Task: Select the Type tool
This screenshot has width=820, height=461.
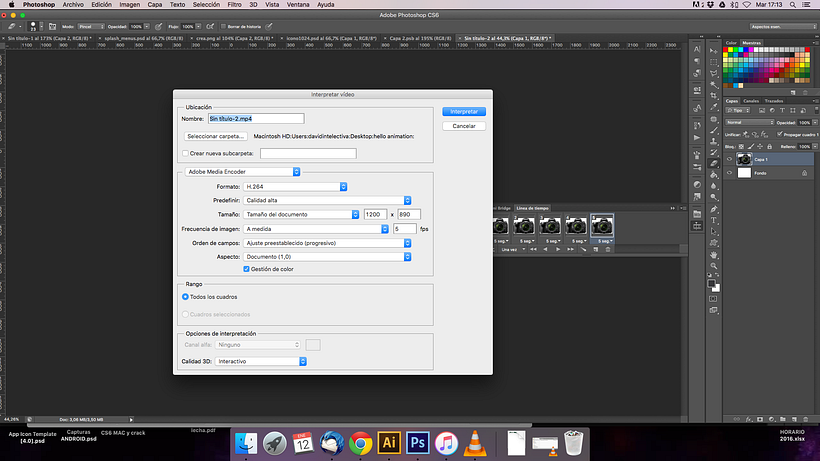Action: pos(714,220)
